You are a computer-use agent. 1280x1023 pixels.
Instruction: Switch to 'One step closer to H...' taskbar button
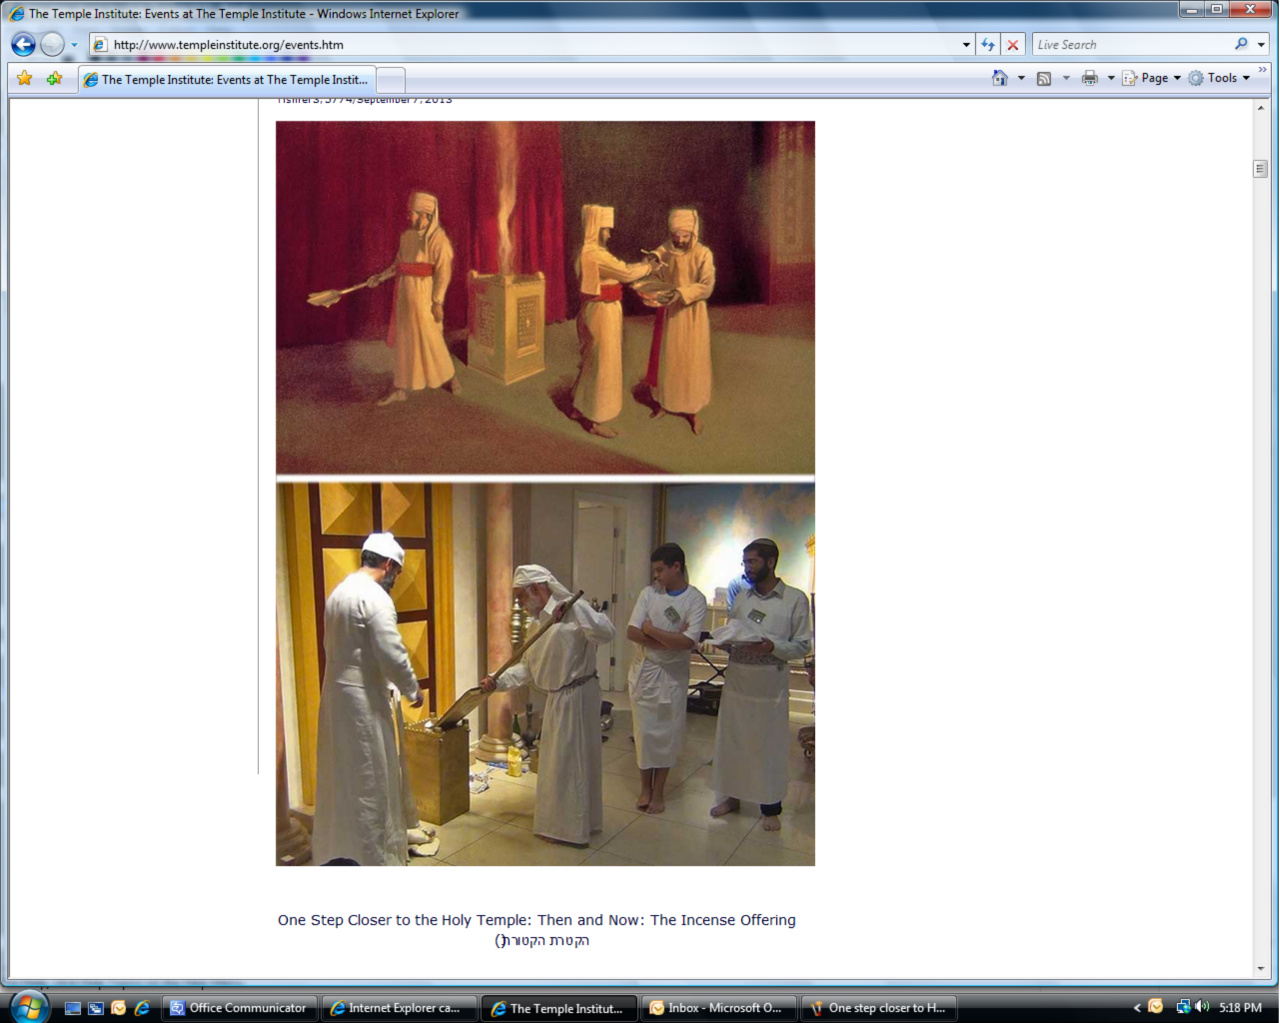click(x=879, y=1008)
